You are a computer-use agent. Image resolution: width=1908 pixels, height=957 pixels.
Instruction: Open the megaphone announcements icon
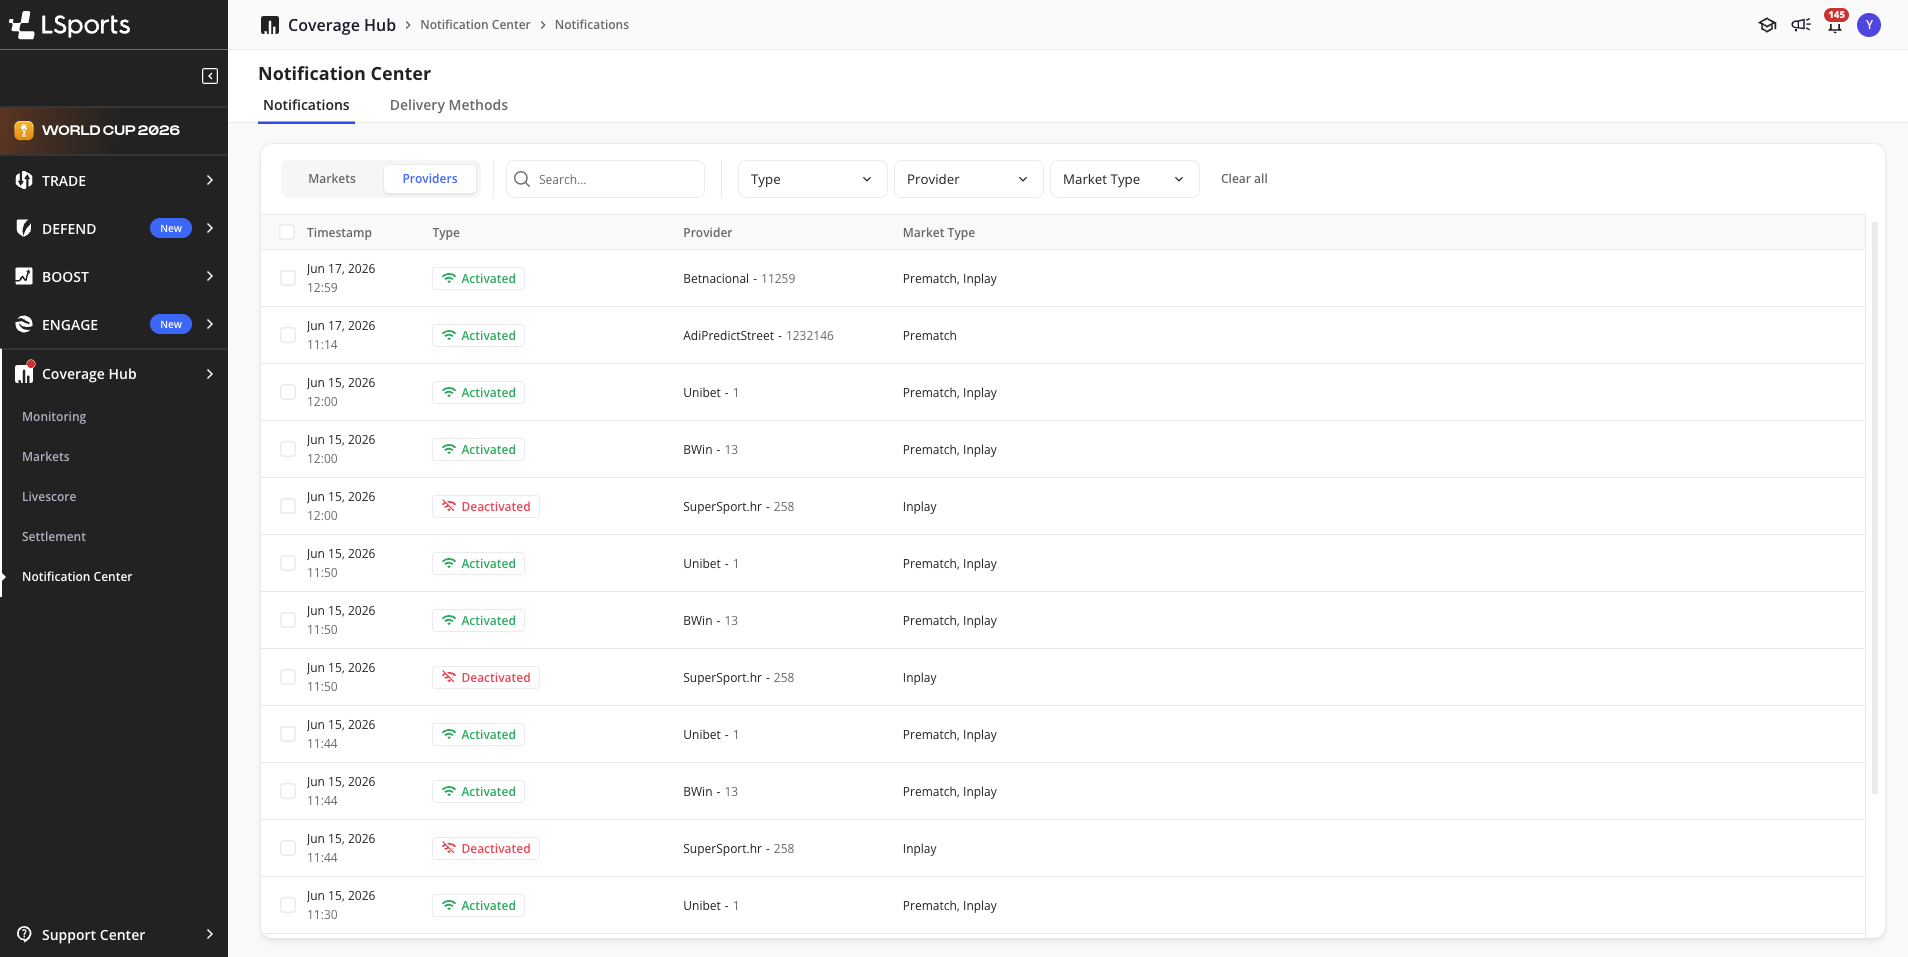pyautogui.click(x=1801, y=25)
